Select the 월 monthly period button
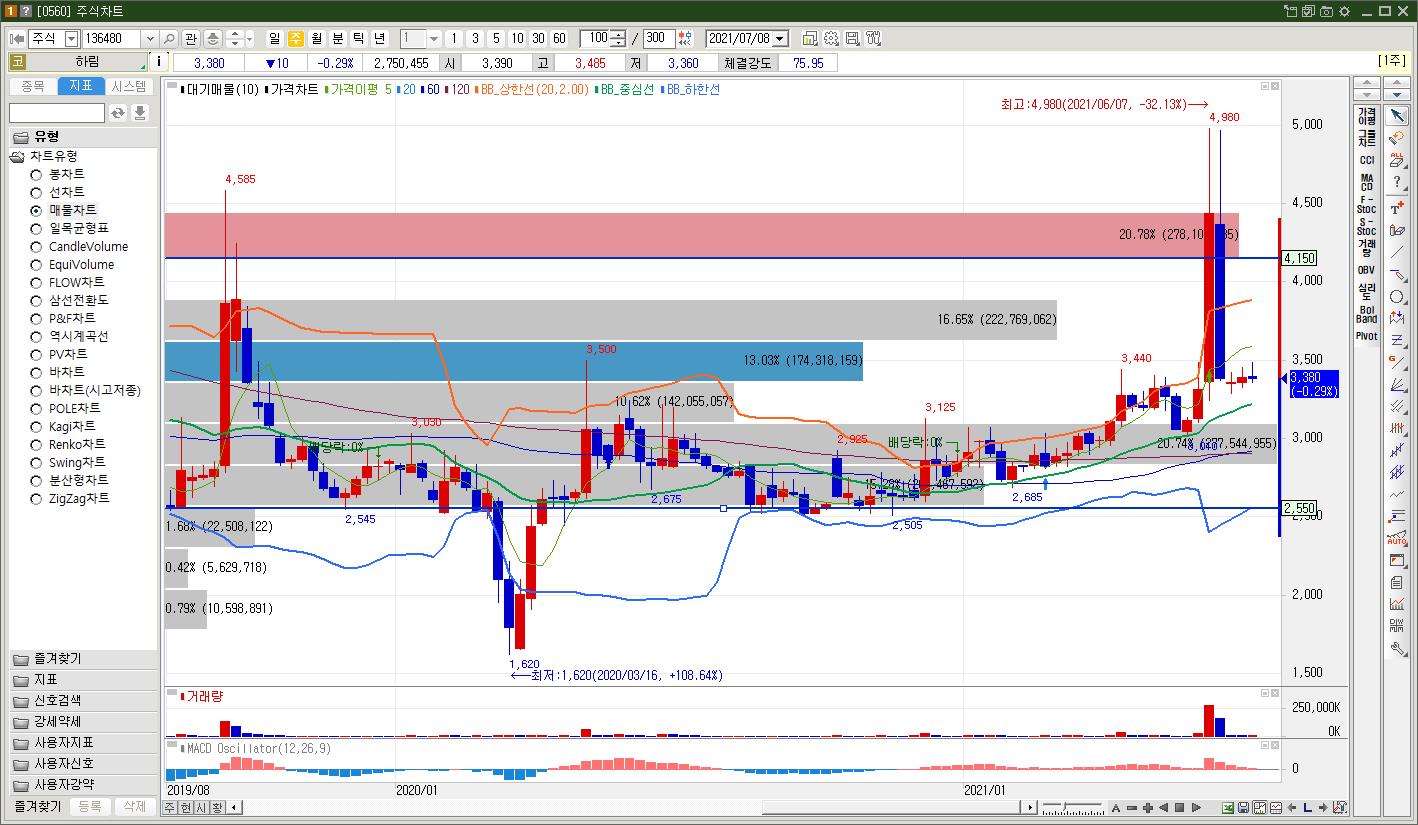The width and height of the screenshot is (1418, 825). 317,39
